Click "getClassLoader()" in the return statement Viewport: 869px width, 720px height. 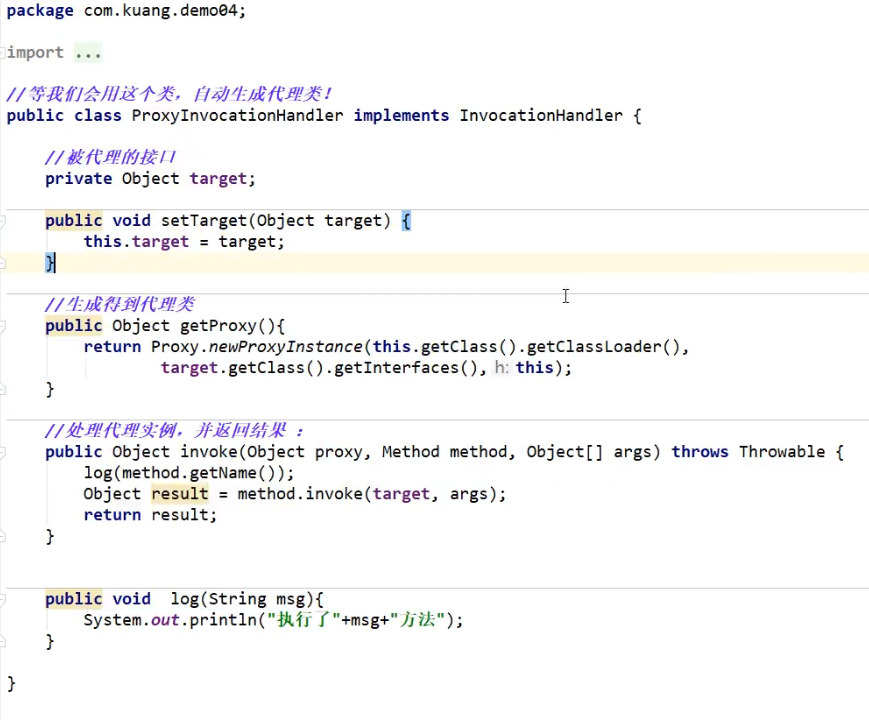tap(603, 346)
